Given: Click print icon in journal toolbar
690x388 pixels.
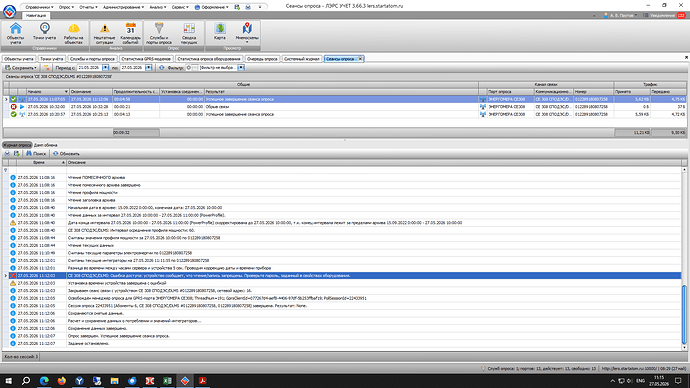Looking at the screenshot, I should tap(7, 154).
